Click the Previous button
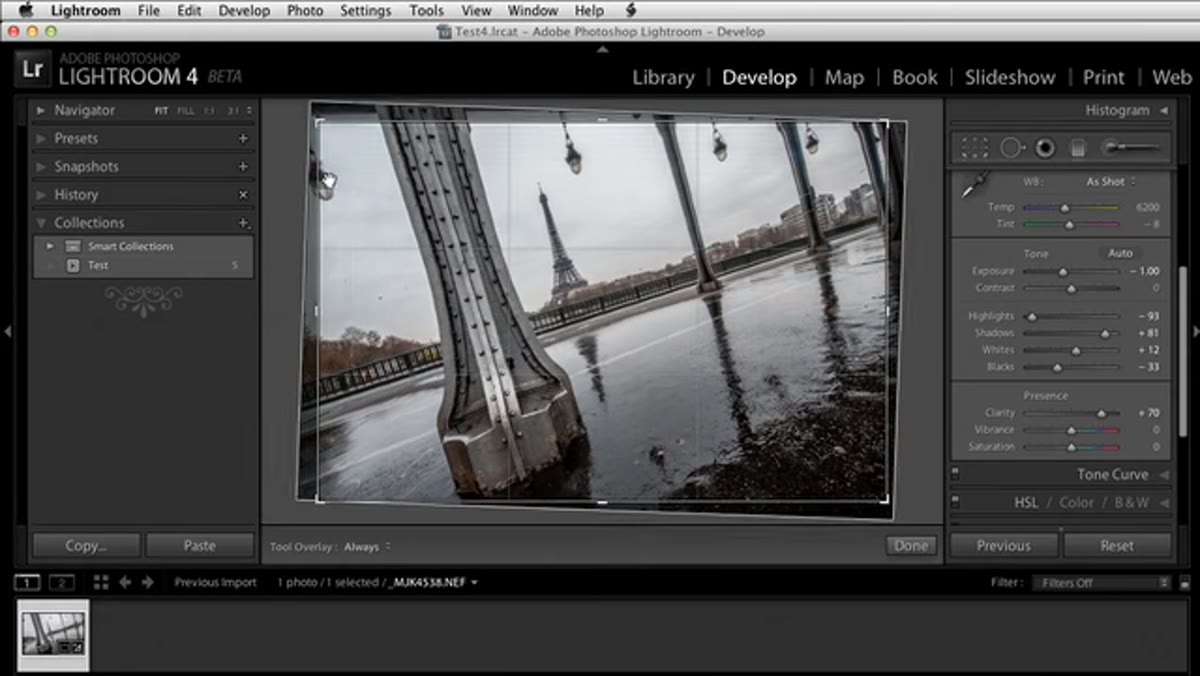Viewport: 1200px width, 676px height. (1003, 545)
